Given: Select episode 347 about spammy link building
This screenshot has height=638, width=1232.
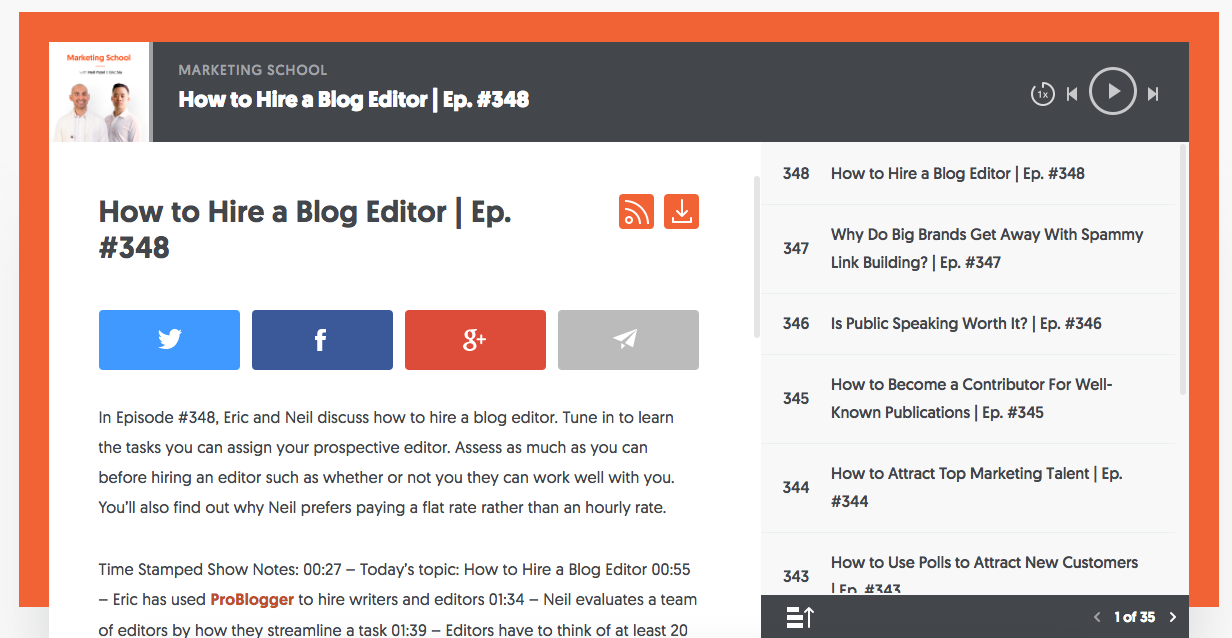Looking at the screenshot, I should coord(985,248).
